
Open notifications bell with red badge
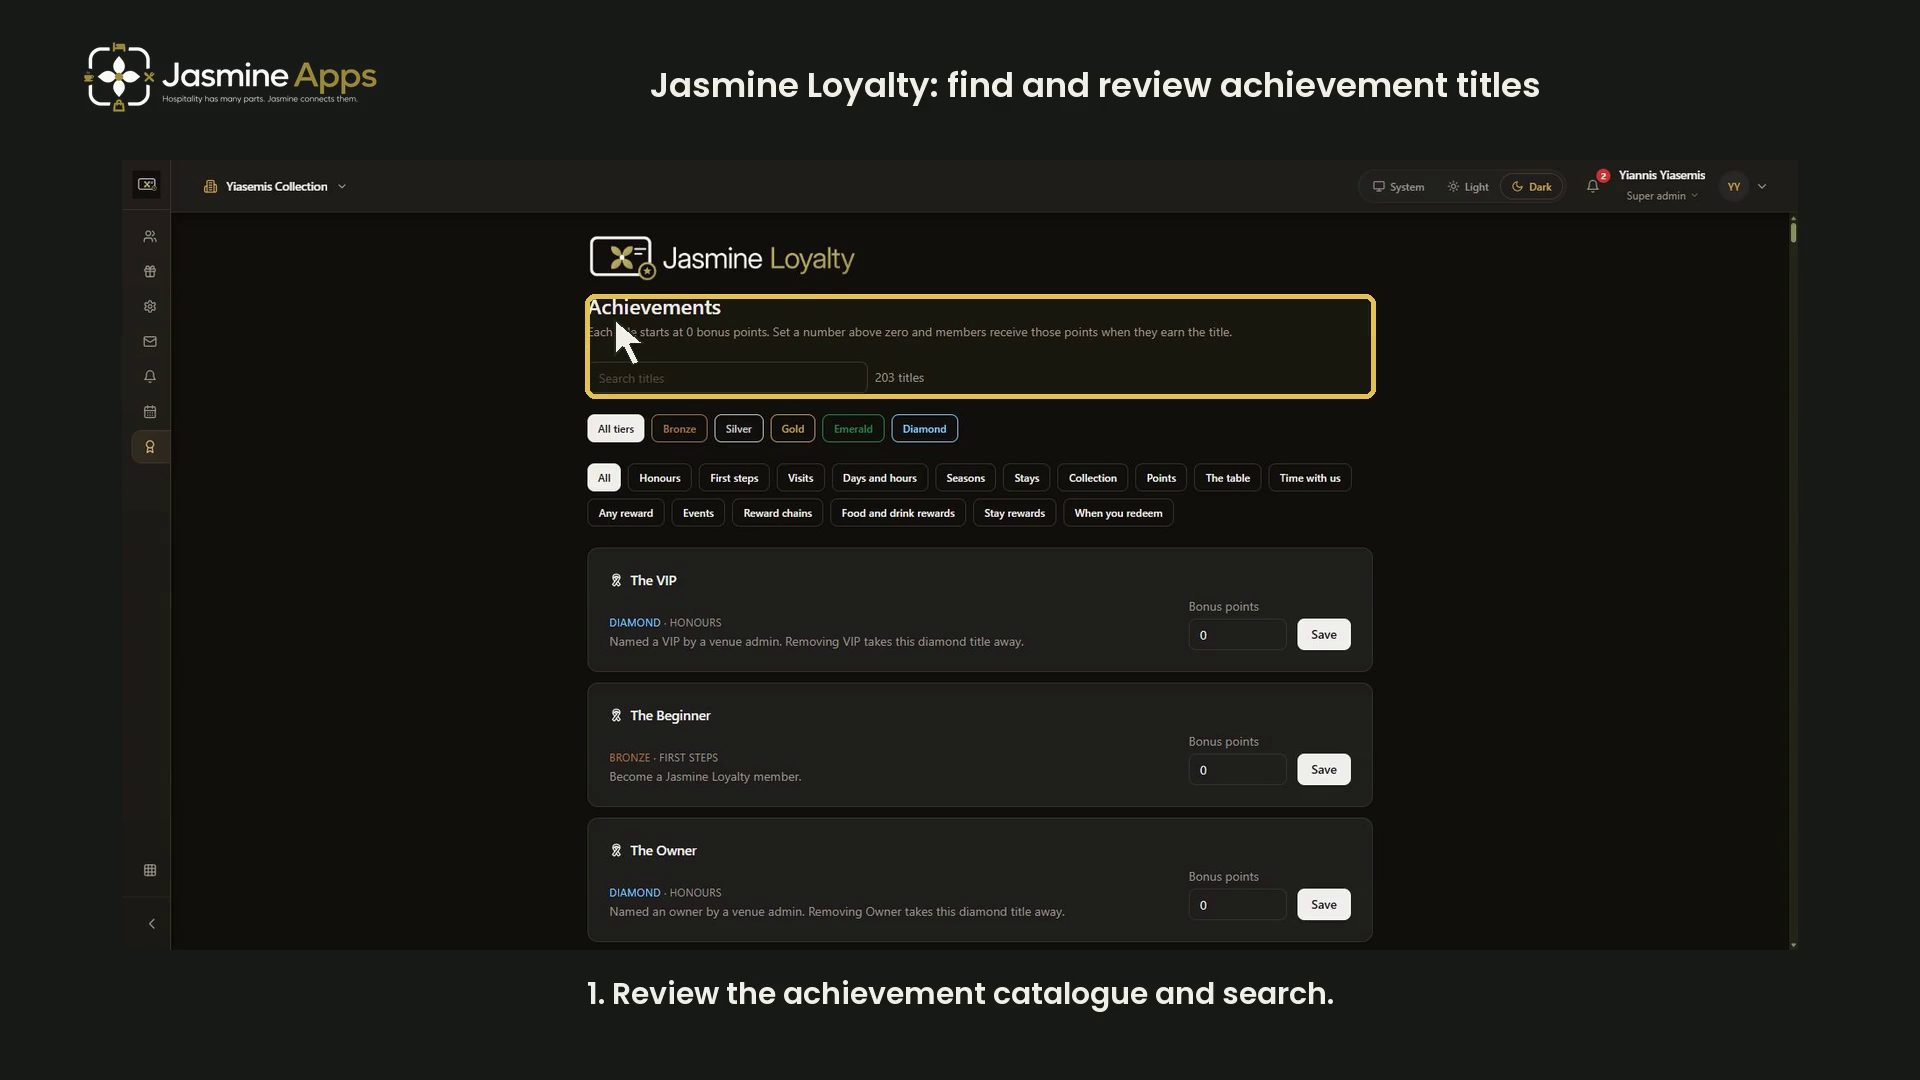pos(1593,186)
